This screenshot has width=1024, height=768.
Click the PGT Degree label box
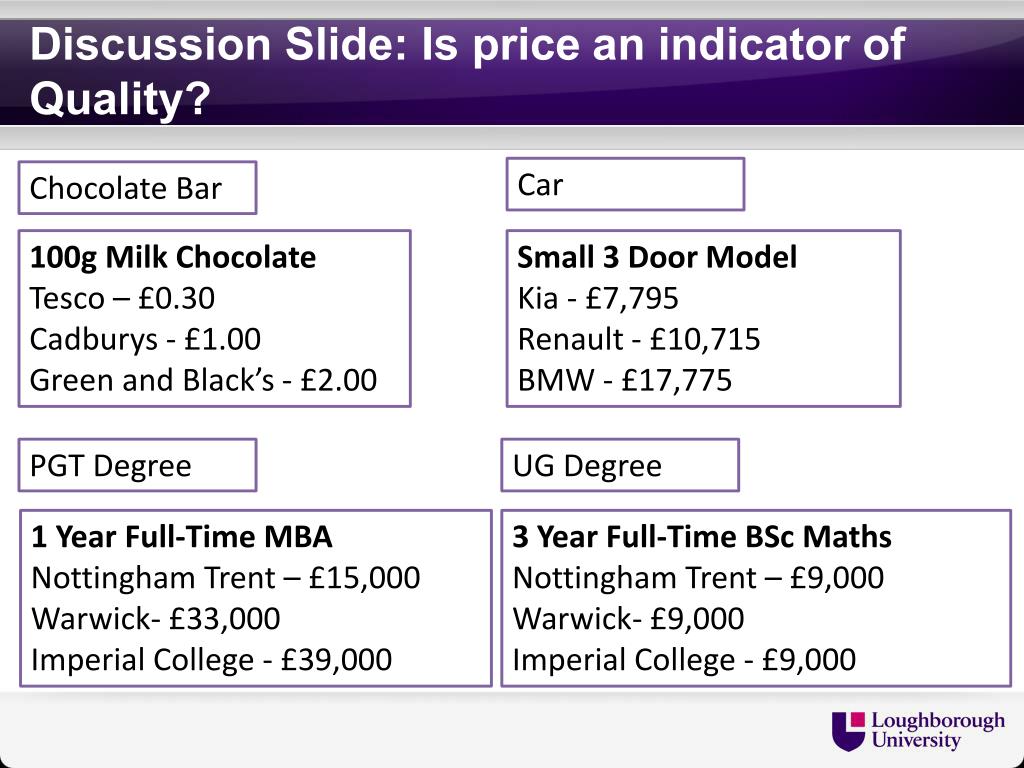[137, 465]
